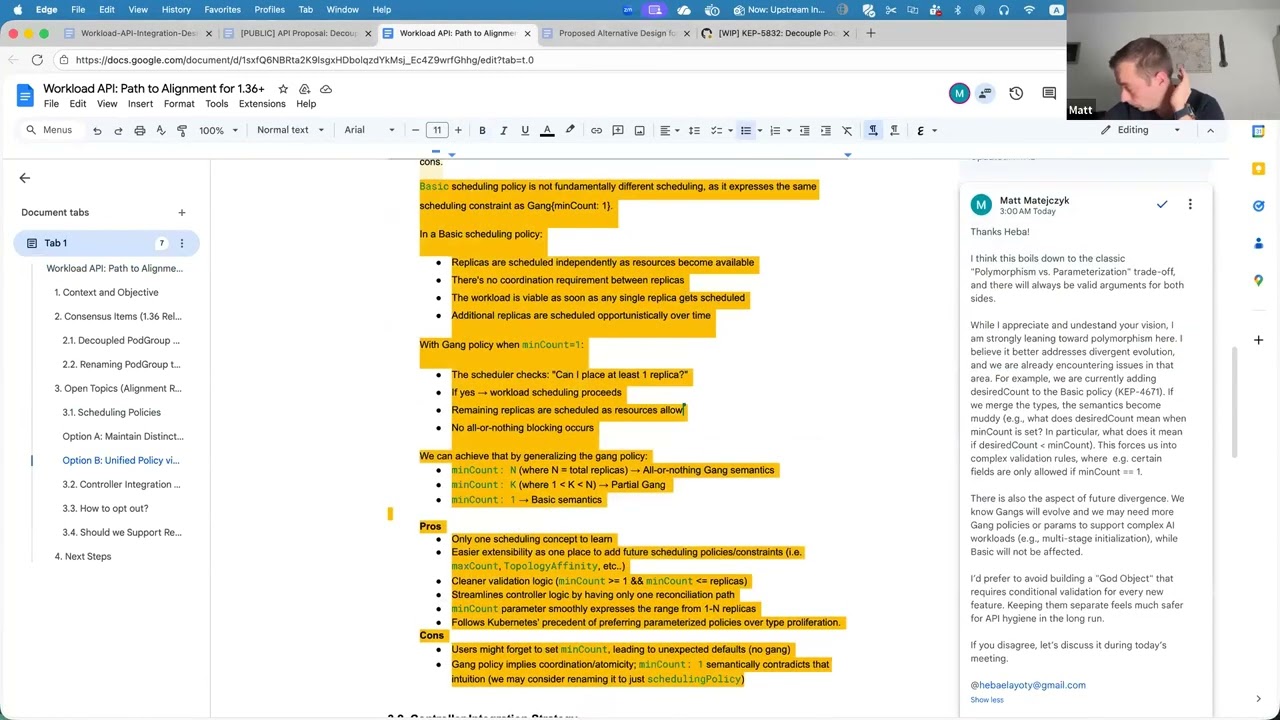Activate the paint format tool
The height and width of the screenshot is (720, 1280).
(182, 130)
